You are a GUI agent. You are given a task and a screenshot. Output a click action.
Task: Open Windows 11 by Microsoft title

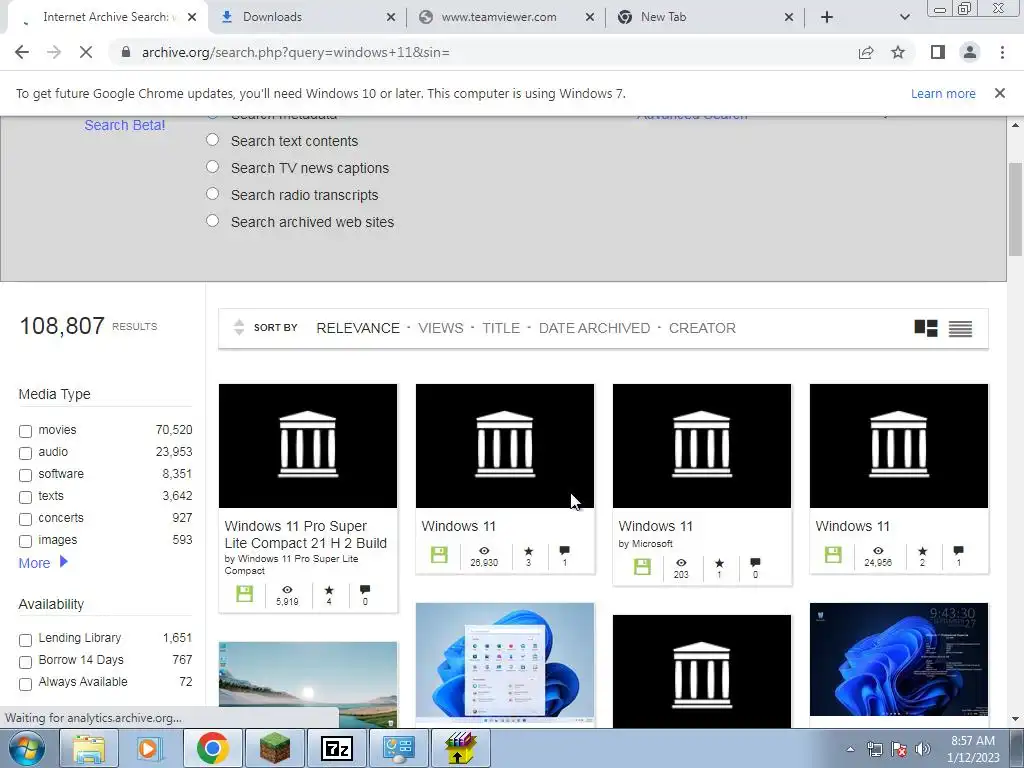tap(655, 526)
